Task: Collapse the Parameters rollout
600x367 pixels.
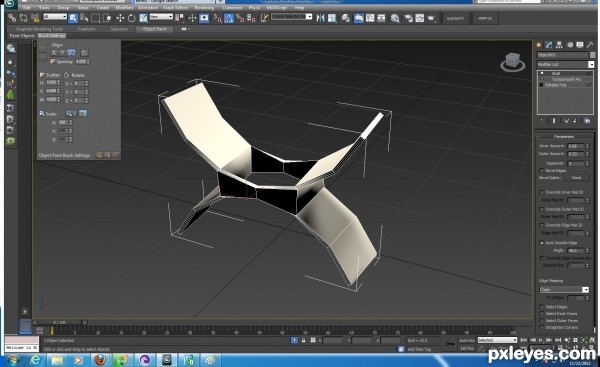Action: (x=564, y=137)
